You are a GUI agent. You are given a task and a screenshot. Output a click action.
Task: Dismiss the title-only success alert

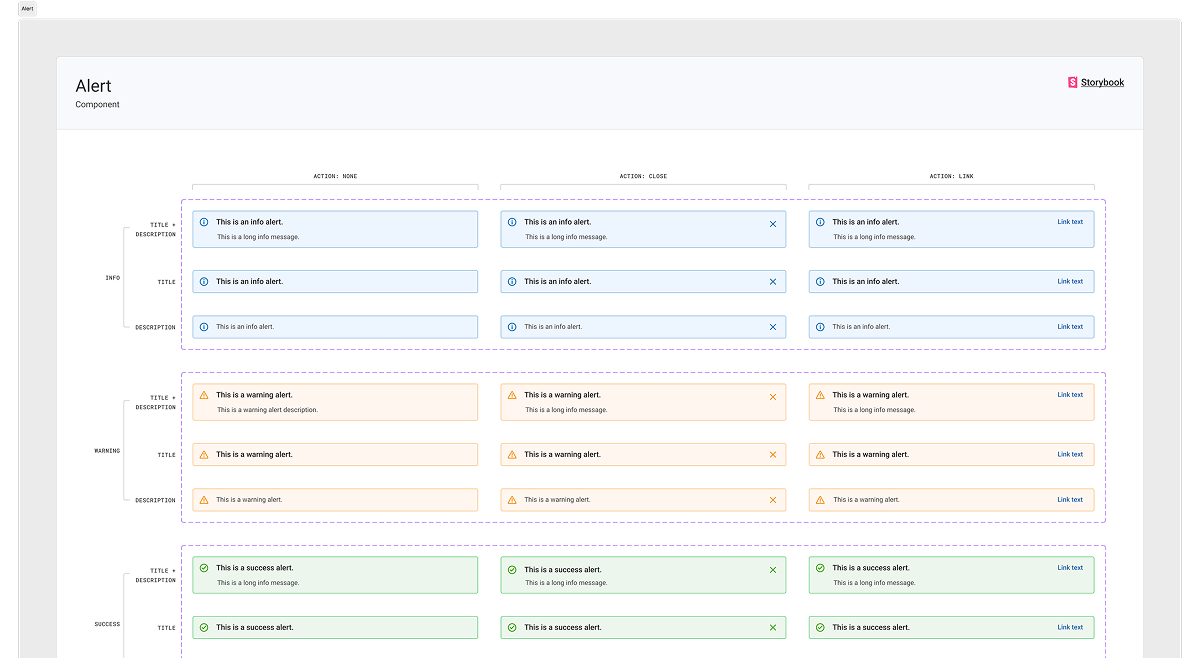773,628
